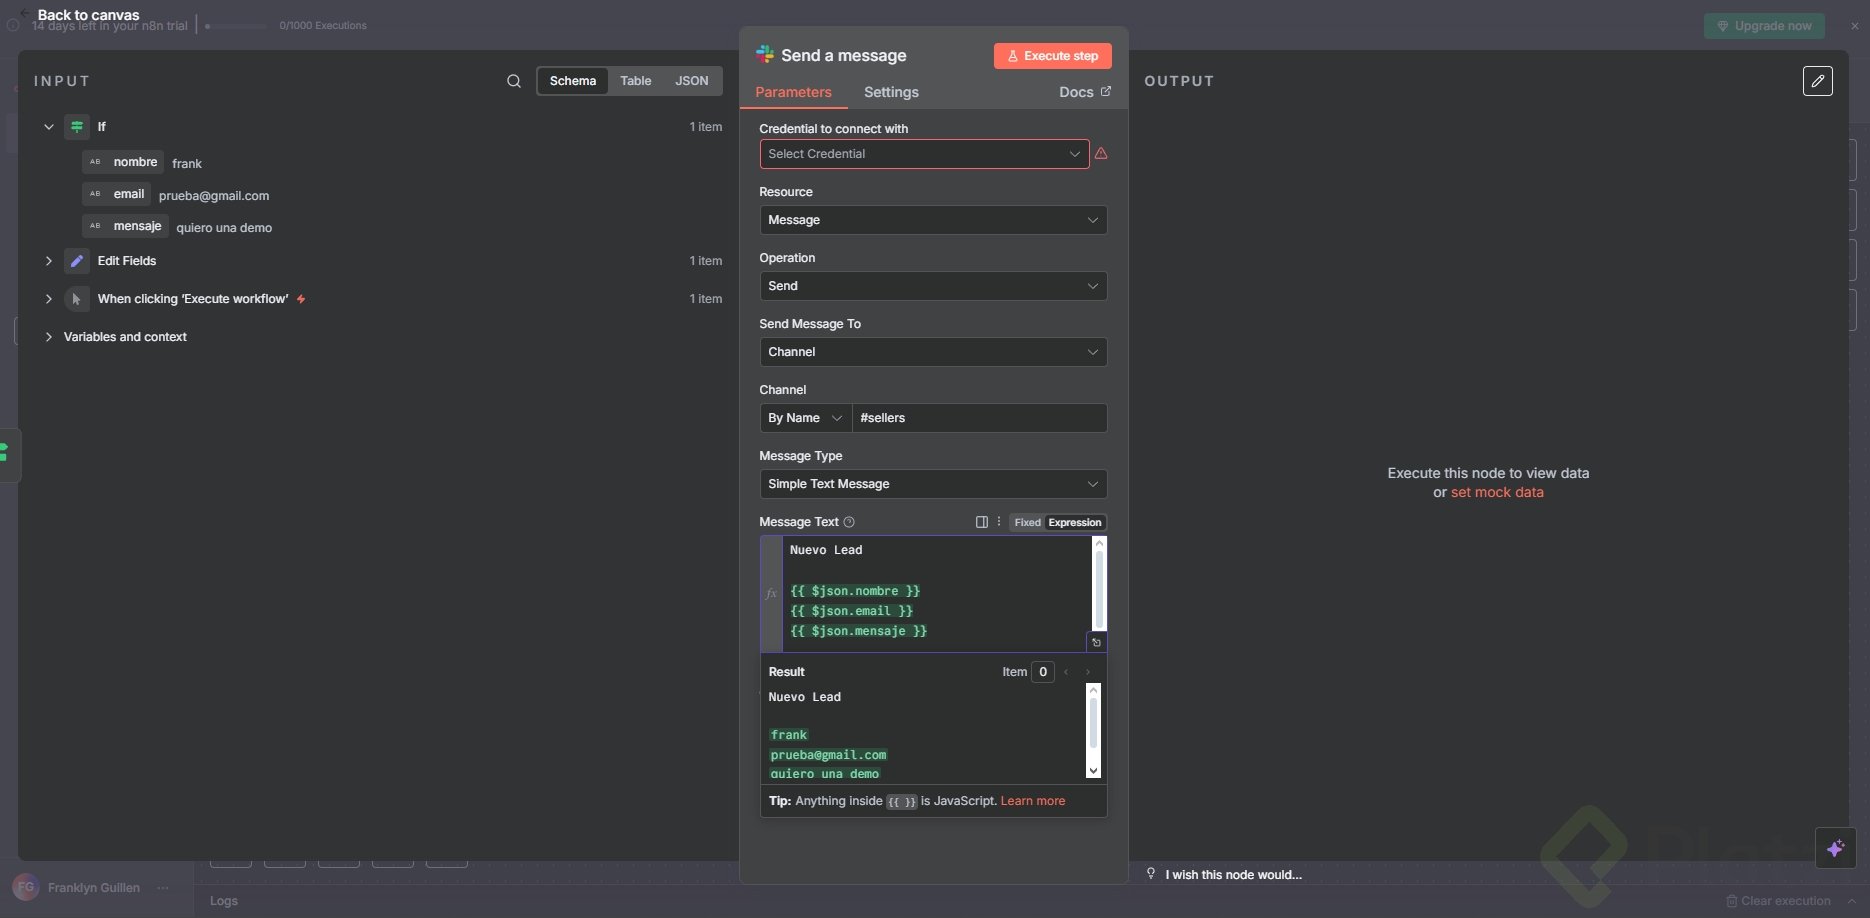The height and width of the screenshot is (918, 1870).
Task: Click the If node icon in the input tree
Action: [76, 127]
